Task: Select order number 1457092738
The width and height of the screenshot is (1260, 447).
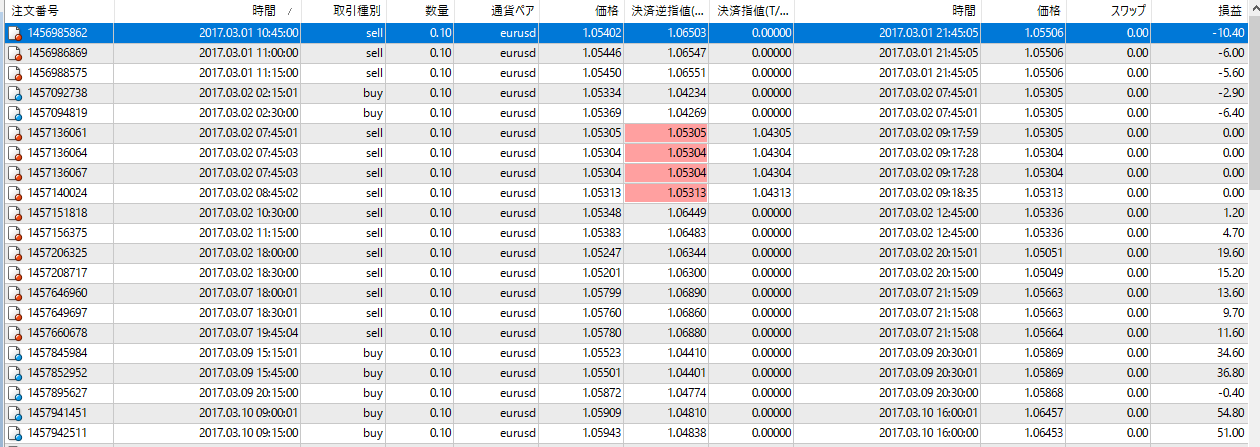Action: point(57,93)
